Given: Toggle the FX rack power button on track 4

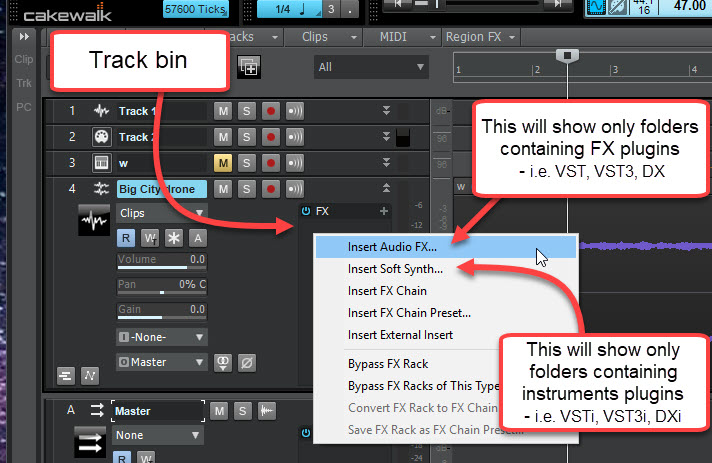Looking at the screenshot, I should click(306, 211).
